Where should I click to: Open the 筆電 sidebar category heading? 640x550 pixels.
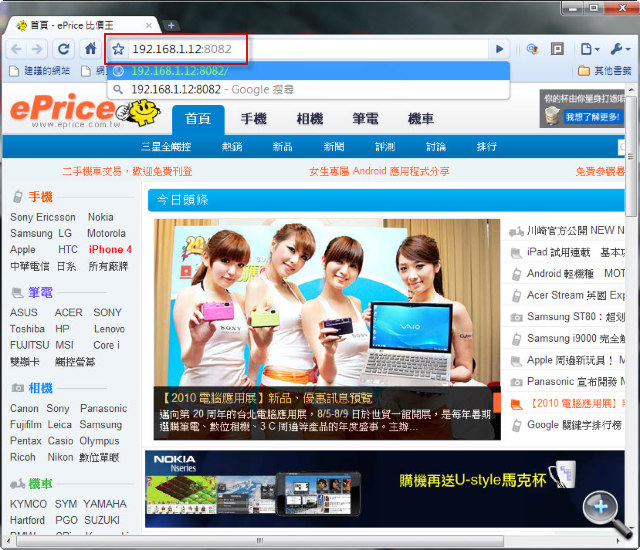tap(40, 293)
